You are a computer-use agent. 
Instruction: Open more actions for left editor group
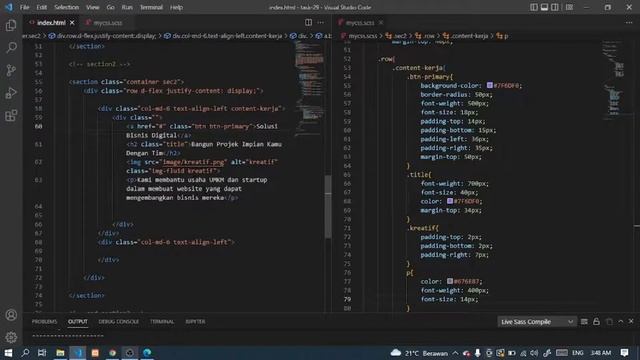click(x=321, y=22)
